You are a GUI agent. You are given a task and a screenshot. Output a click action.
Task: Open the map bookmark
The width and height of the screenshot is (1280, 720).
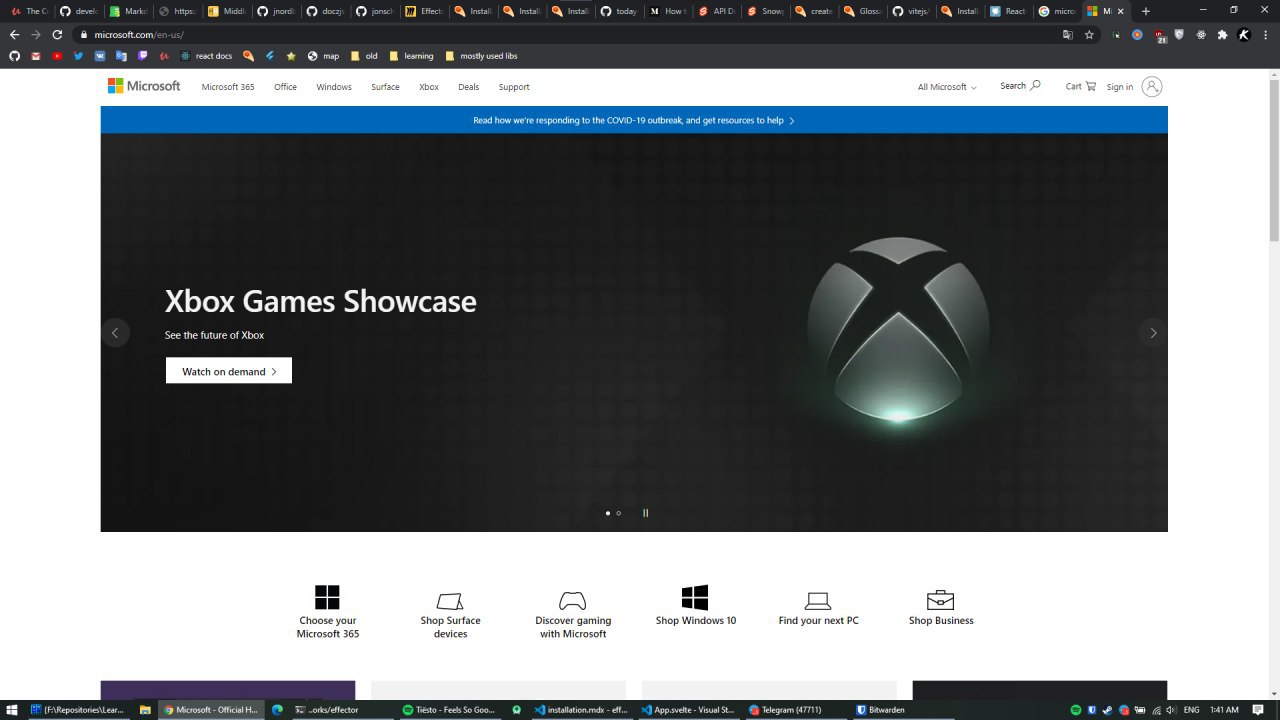[x=323, y=56]
